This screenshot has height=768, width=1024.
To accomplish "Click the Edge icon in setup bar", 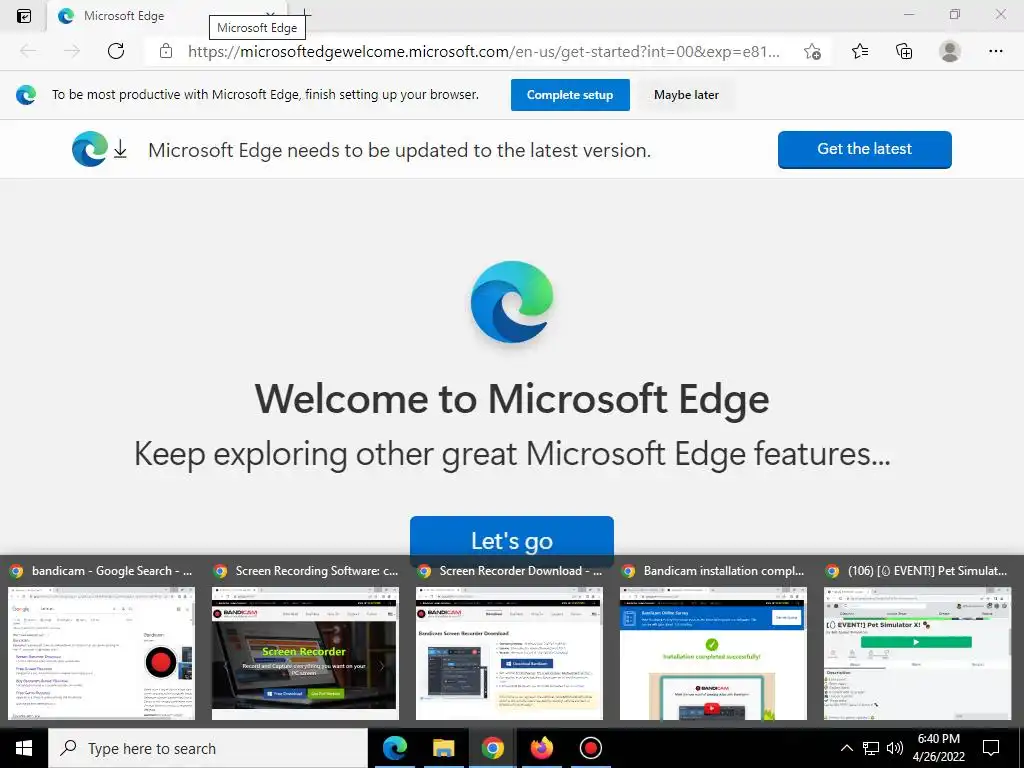I will [x=26, y=95].
